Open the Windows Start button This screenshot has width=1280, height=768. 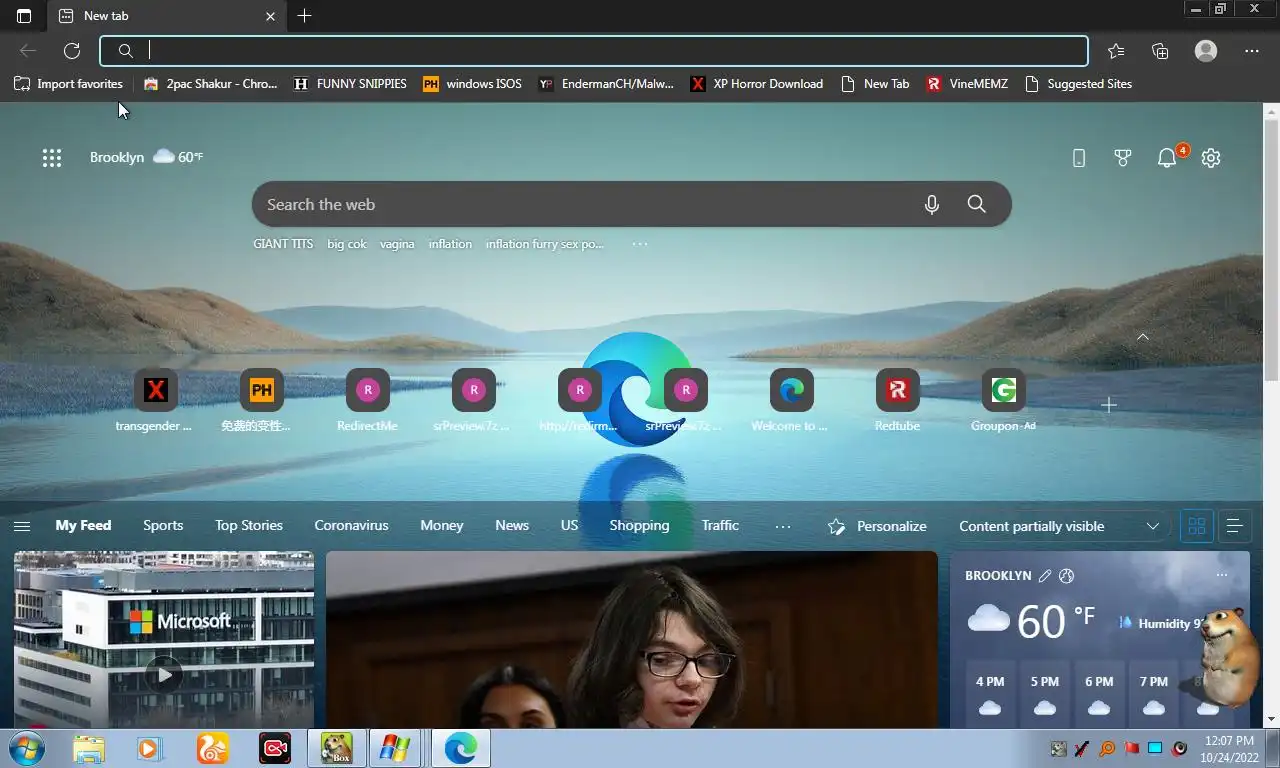tap(26, 748)
